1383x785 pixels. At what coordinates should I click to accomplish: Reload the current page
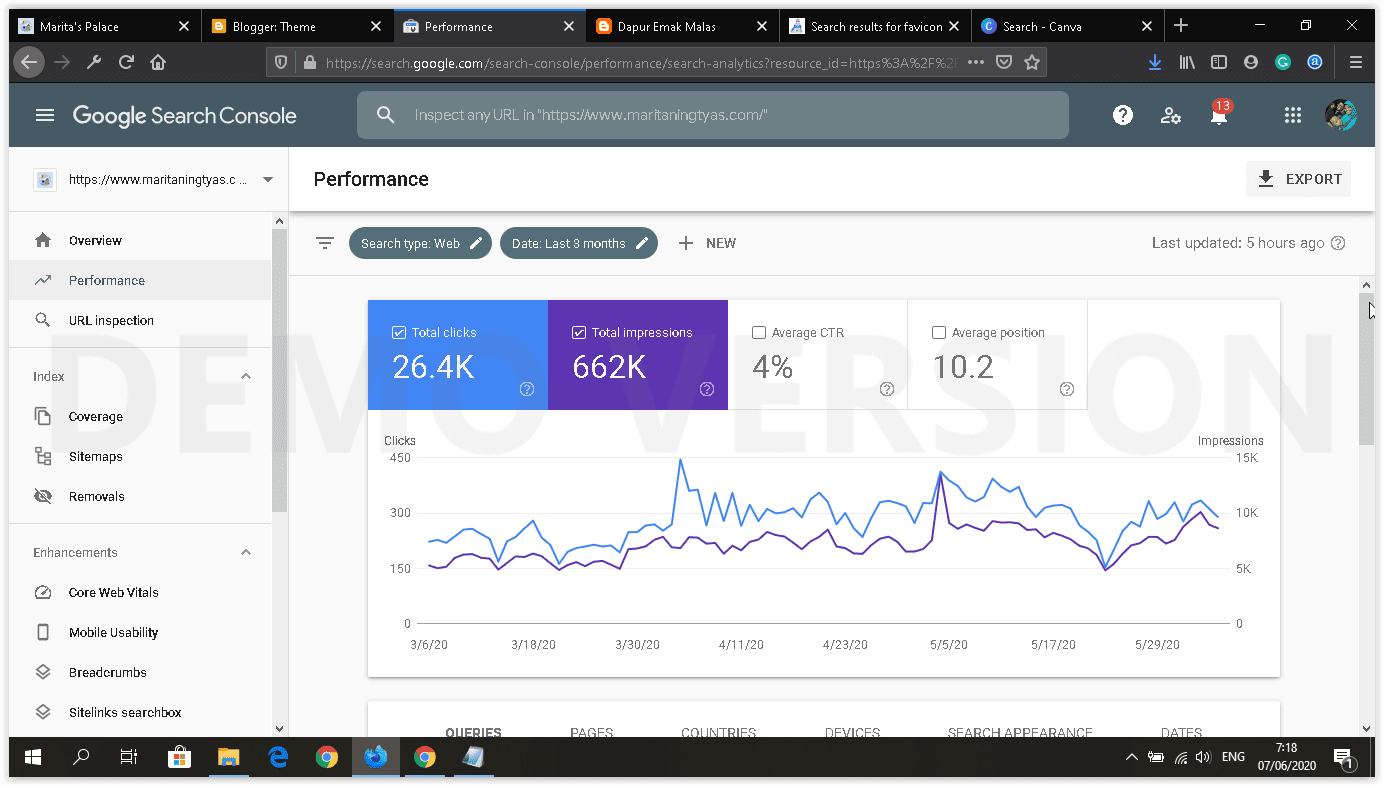126,62
